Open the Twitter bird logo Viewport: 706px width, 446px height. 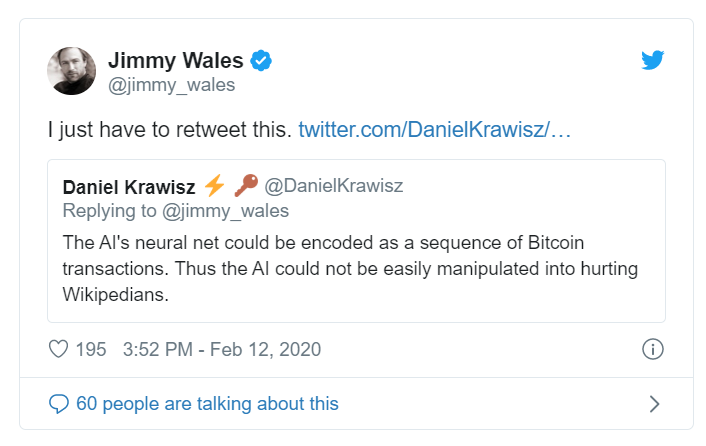[652, 61]
